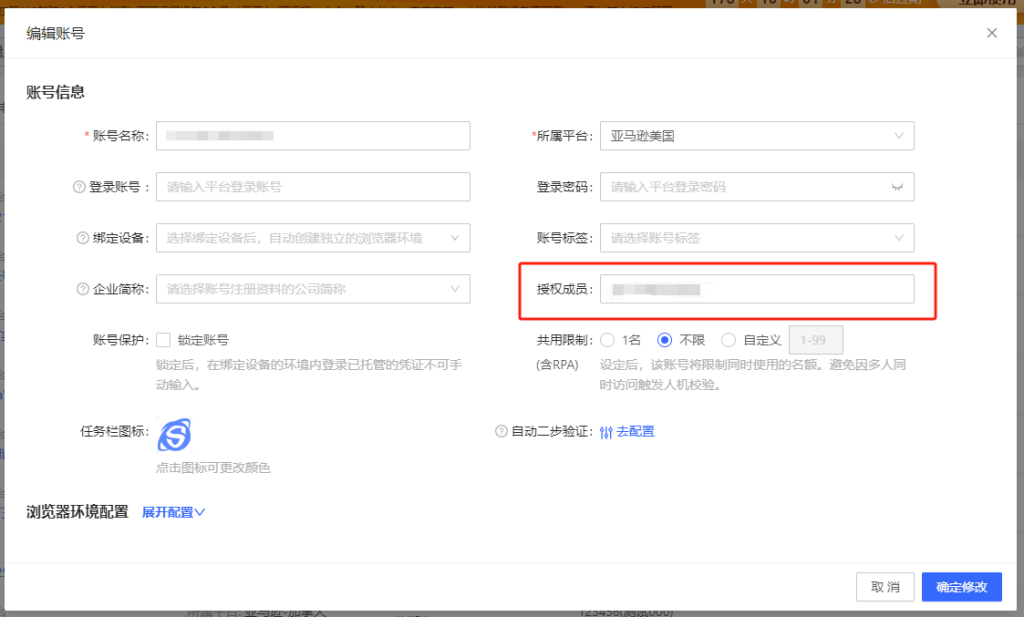The image size is (1024, 617).
Task: Select the 不限 radio option
Action: click(x=664, y=340)
